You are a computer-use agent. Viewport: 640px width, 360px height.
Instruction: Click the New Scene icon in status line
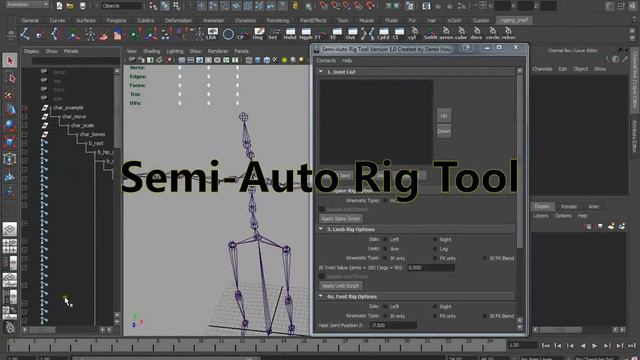[60, 6]
